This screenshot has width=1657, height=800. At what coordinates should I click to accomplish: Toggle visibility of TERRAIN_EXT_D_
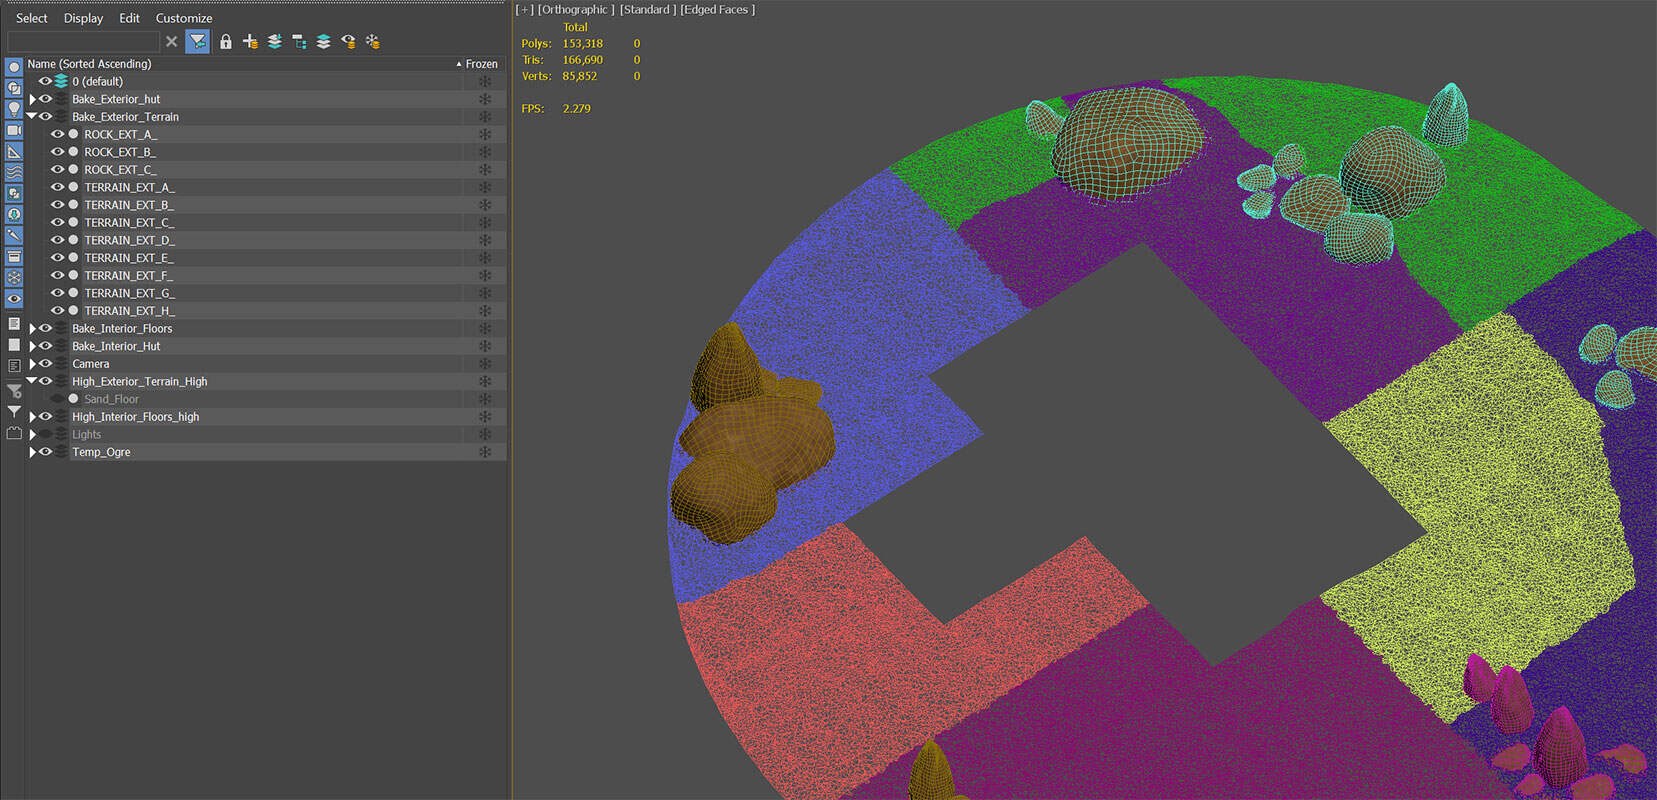(57, 240)
